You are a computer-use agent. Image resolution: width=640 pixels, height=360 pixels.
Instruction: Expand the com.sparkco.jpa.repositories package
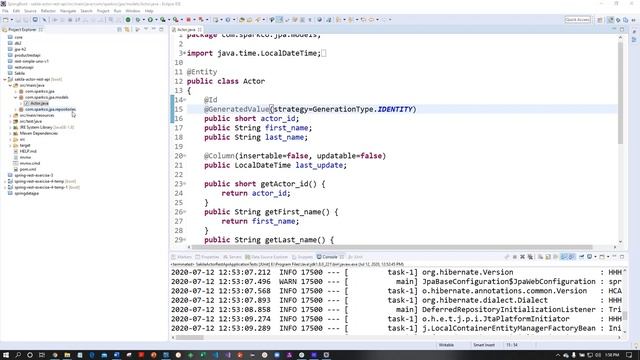point(16,109)
